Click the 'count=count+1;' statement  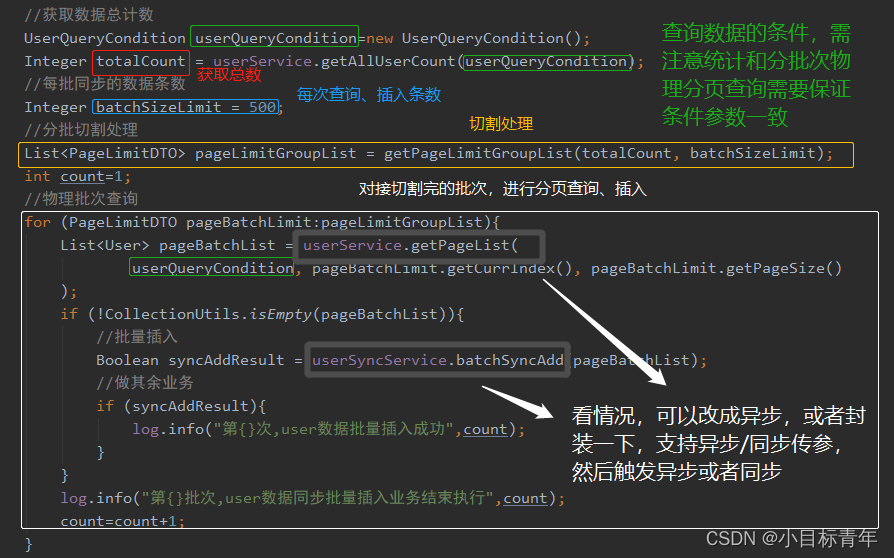click(x=123, y=520)
